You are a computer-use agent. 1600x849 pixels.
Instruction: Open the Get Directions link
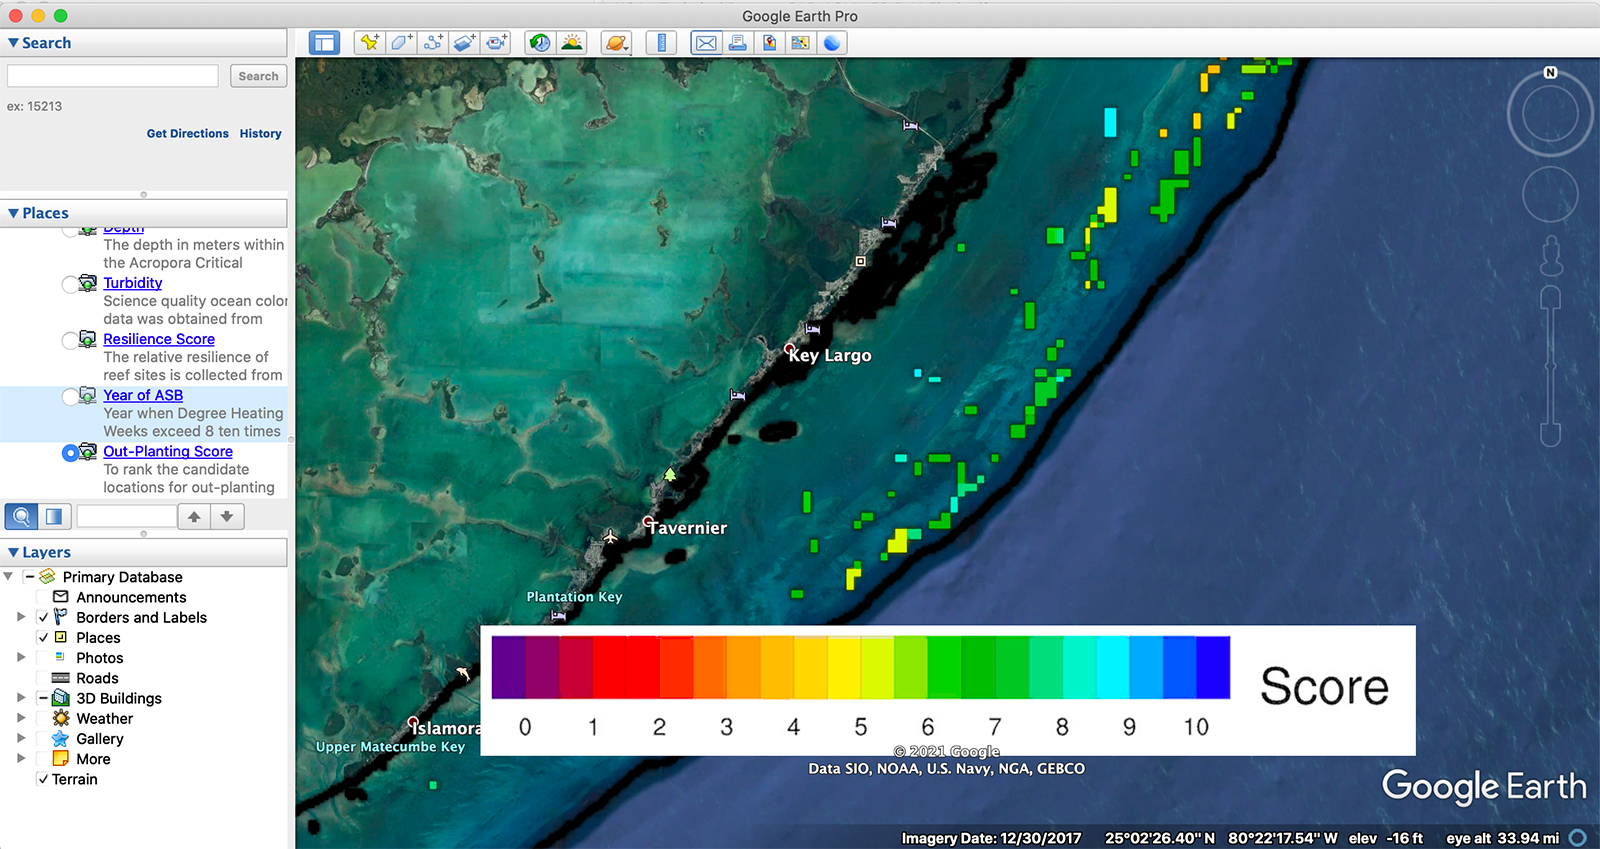(x=187, y=133)
